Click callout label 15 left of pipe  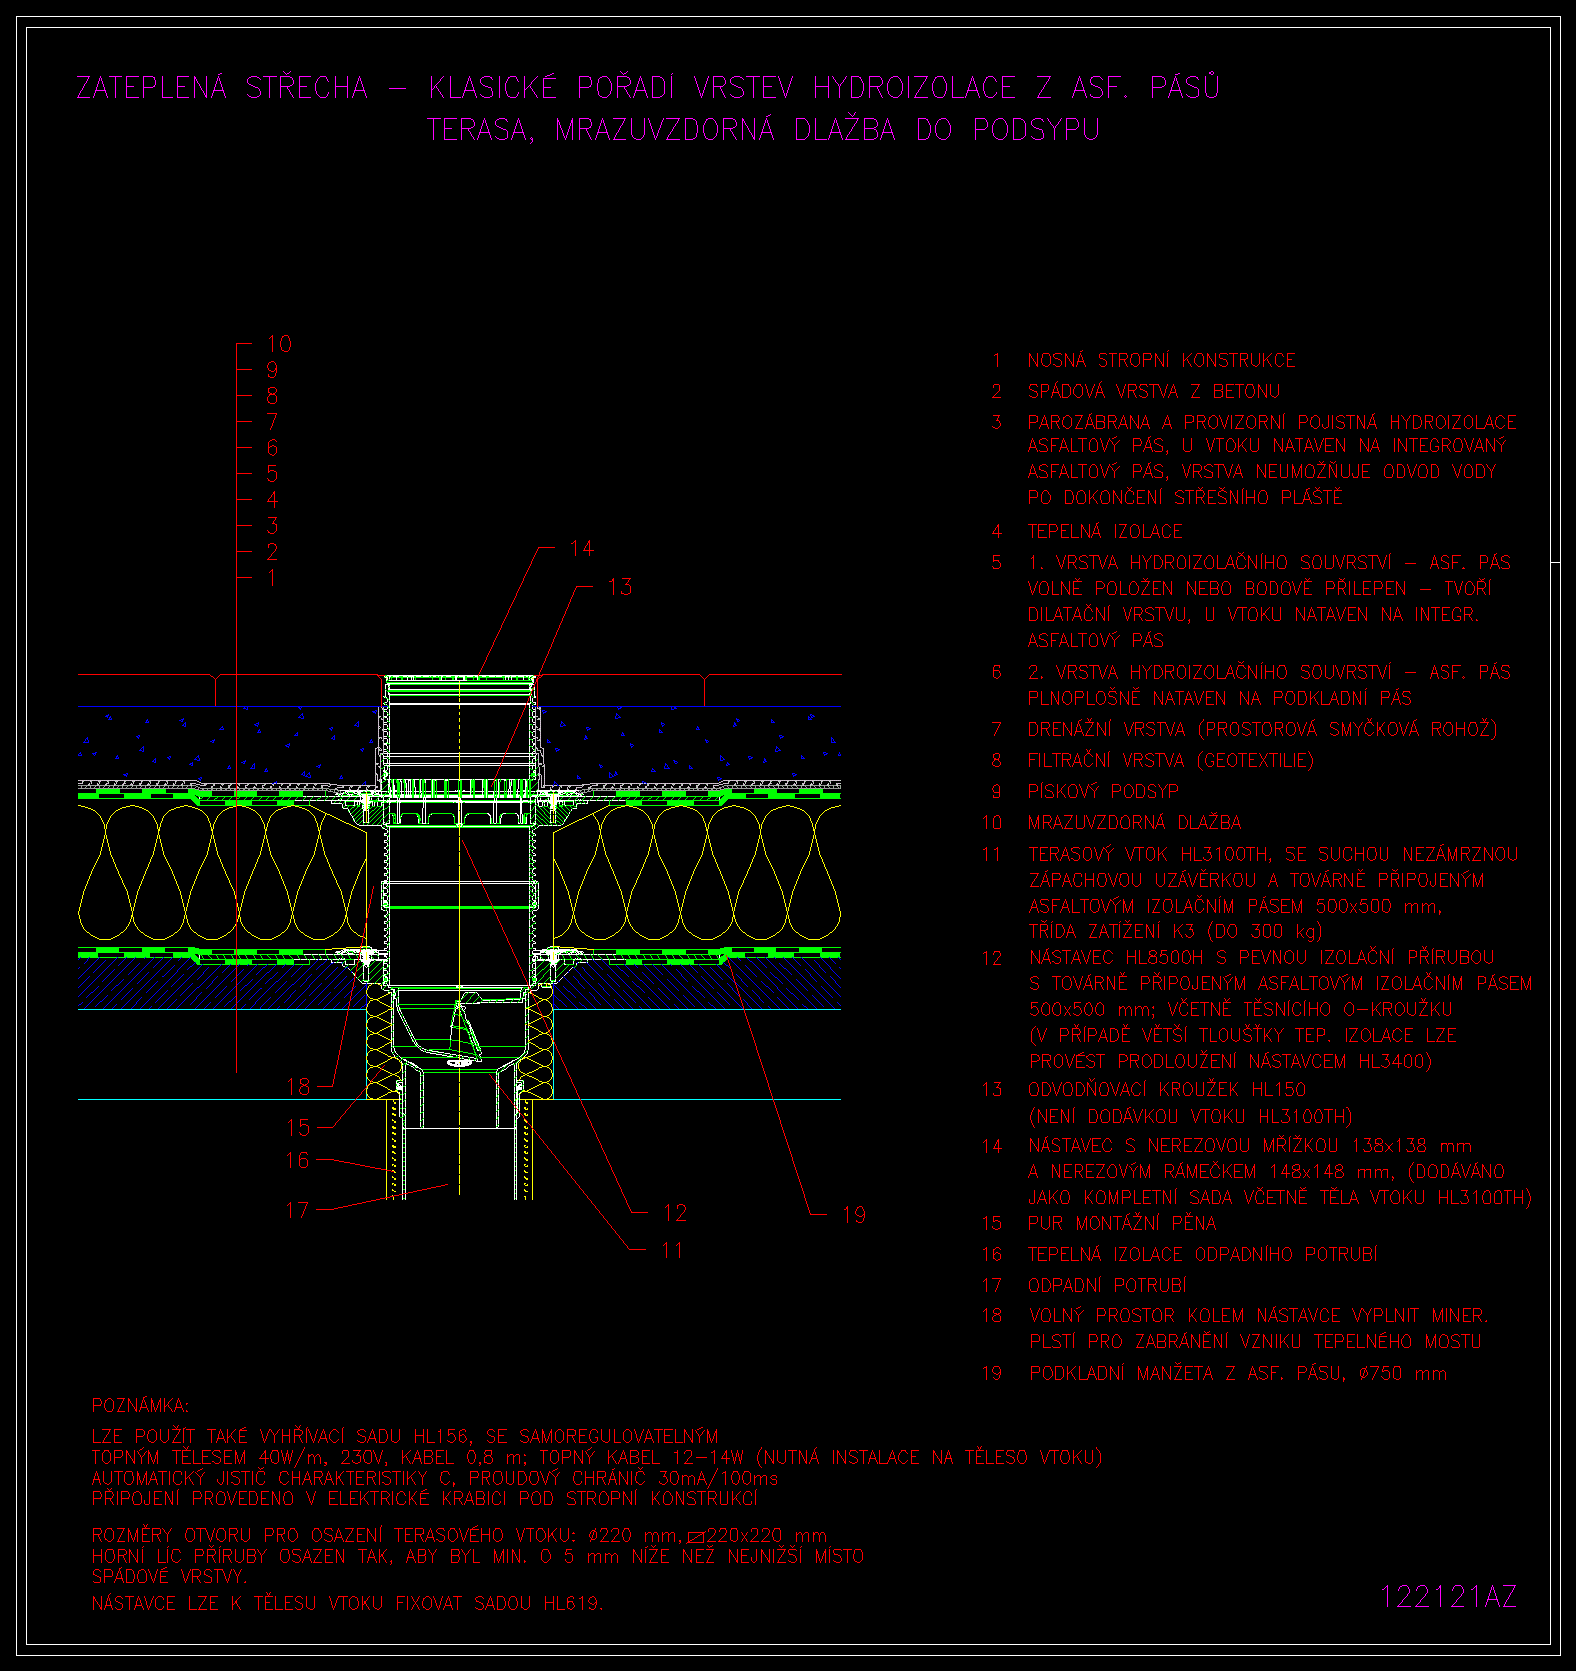[x=299, y=1127]
